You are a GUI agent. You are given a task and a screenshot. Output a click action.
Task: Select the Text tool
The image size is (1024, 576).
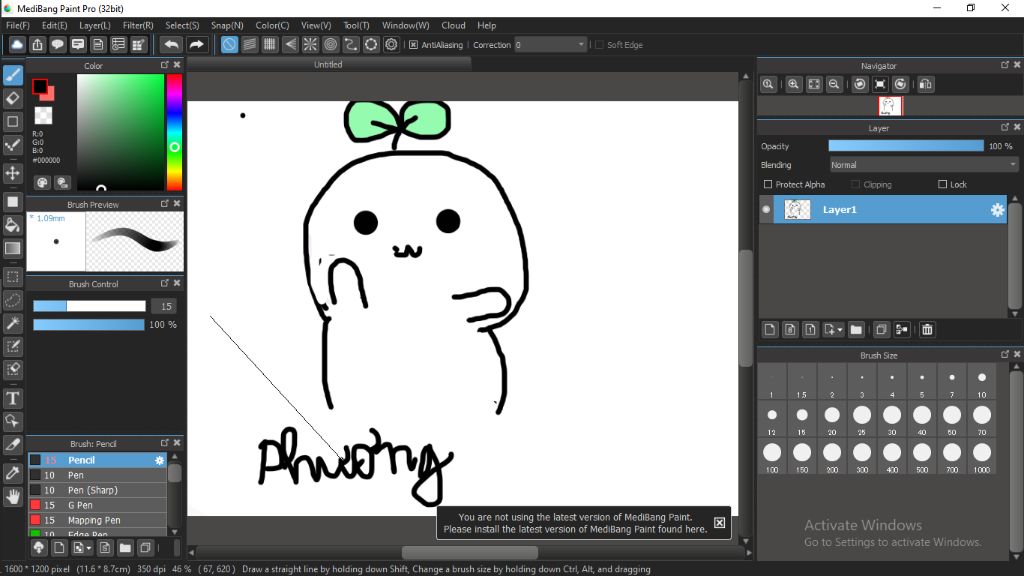click(x=12, y=398)
